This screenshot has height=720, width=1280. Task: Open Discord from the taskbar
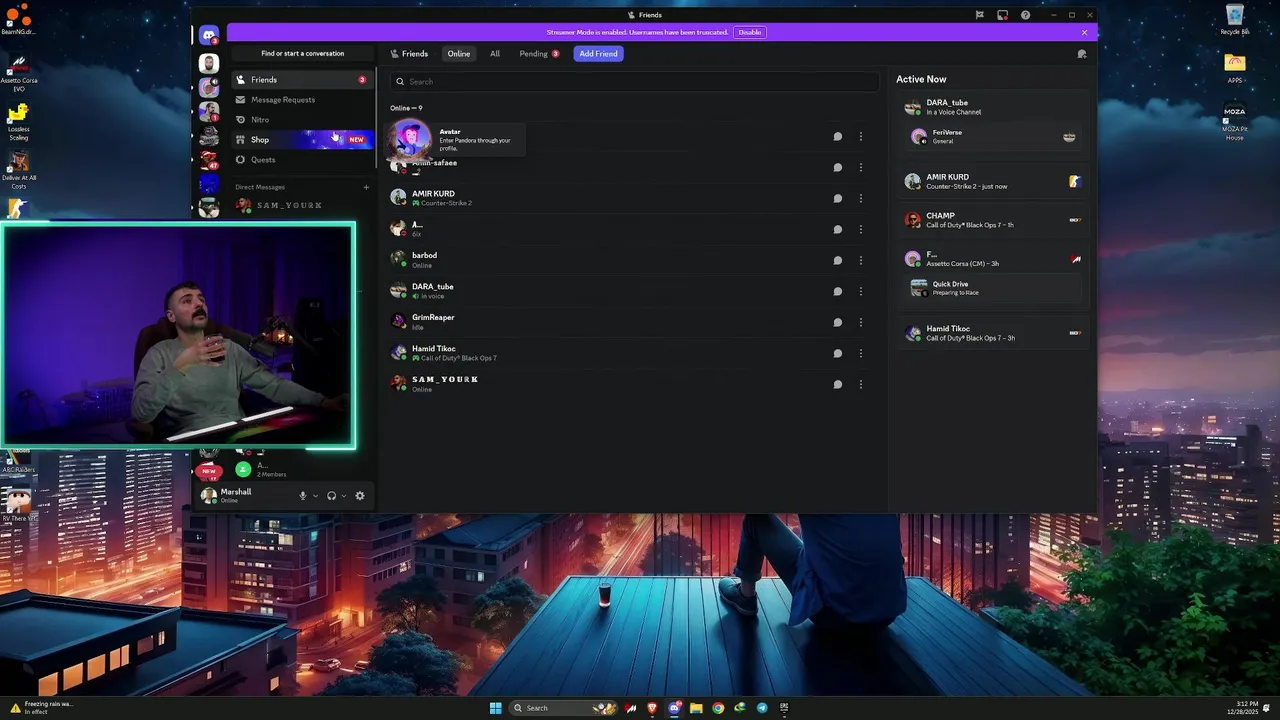coord(674,708)
